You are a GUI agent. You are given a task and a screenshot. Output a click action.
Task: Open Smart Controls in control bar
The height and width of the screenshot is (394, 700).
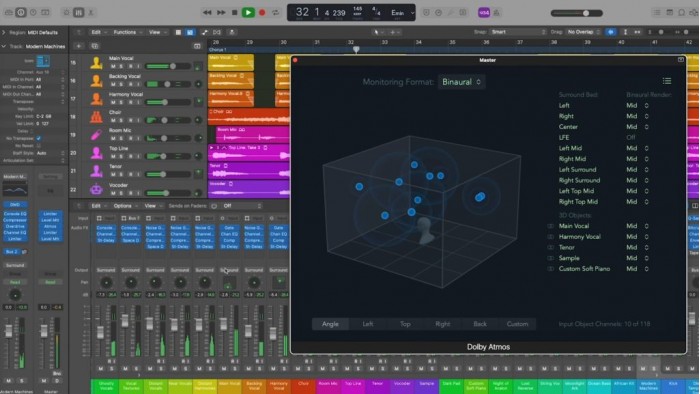click(67, 12)
